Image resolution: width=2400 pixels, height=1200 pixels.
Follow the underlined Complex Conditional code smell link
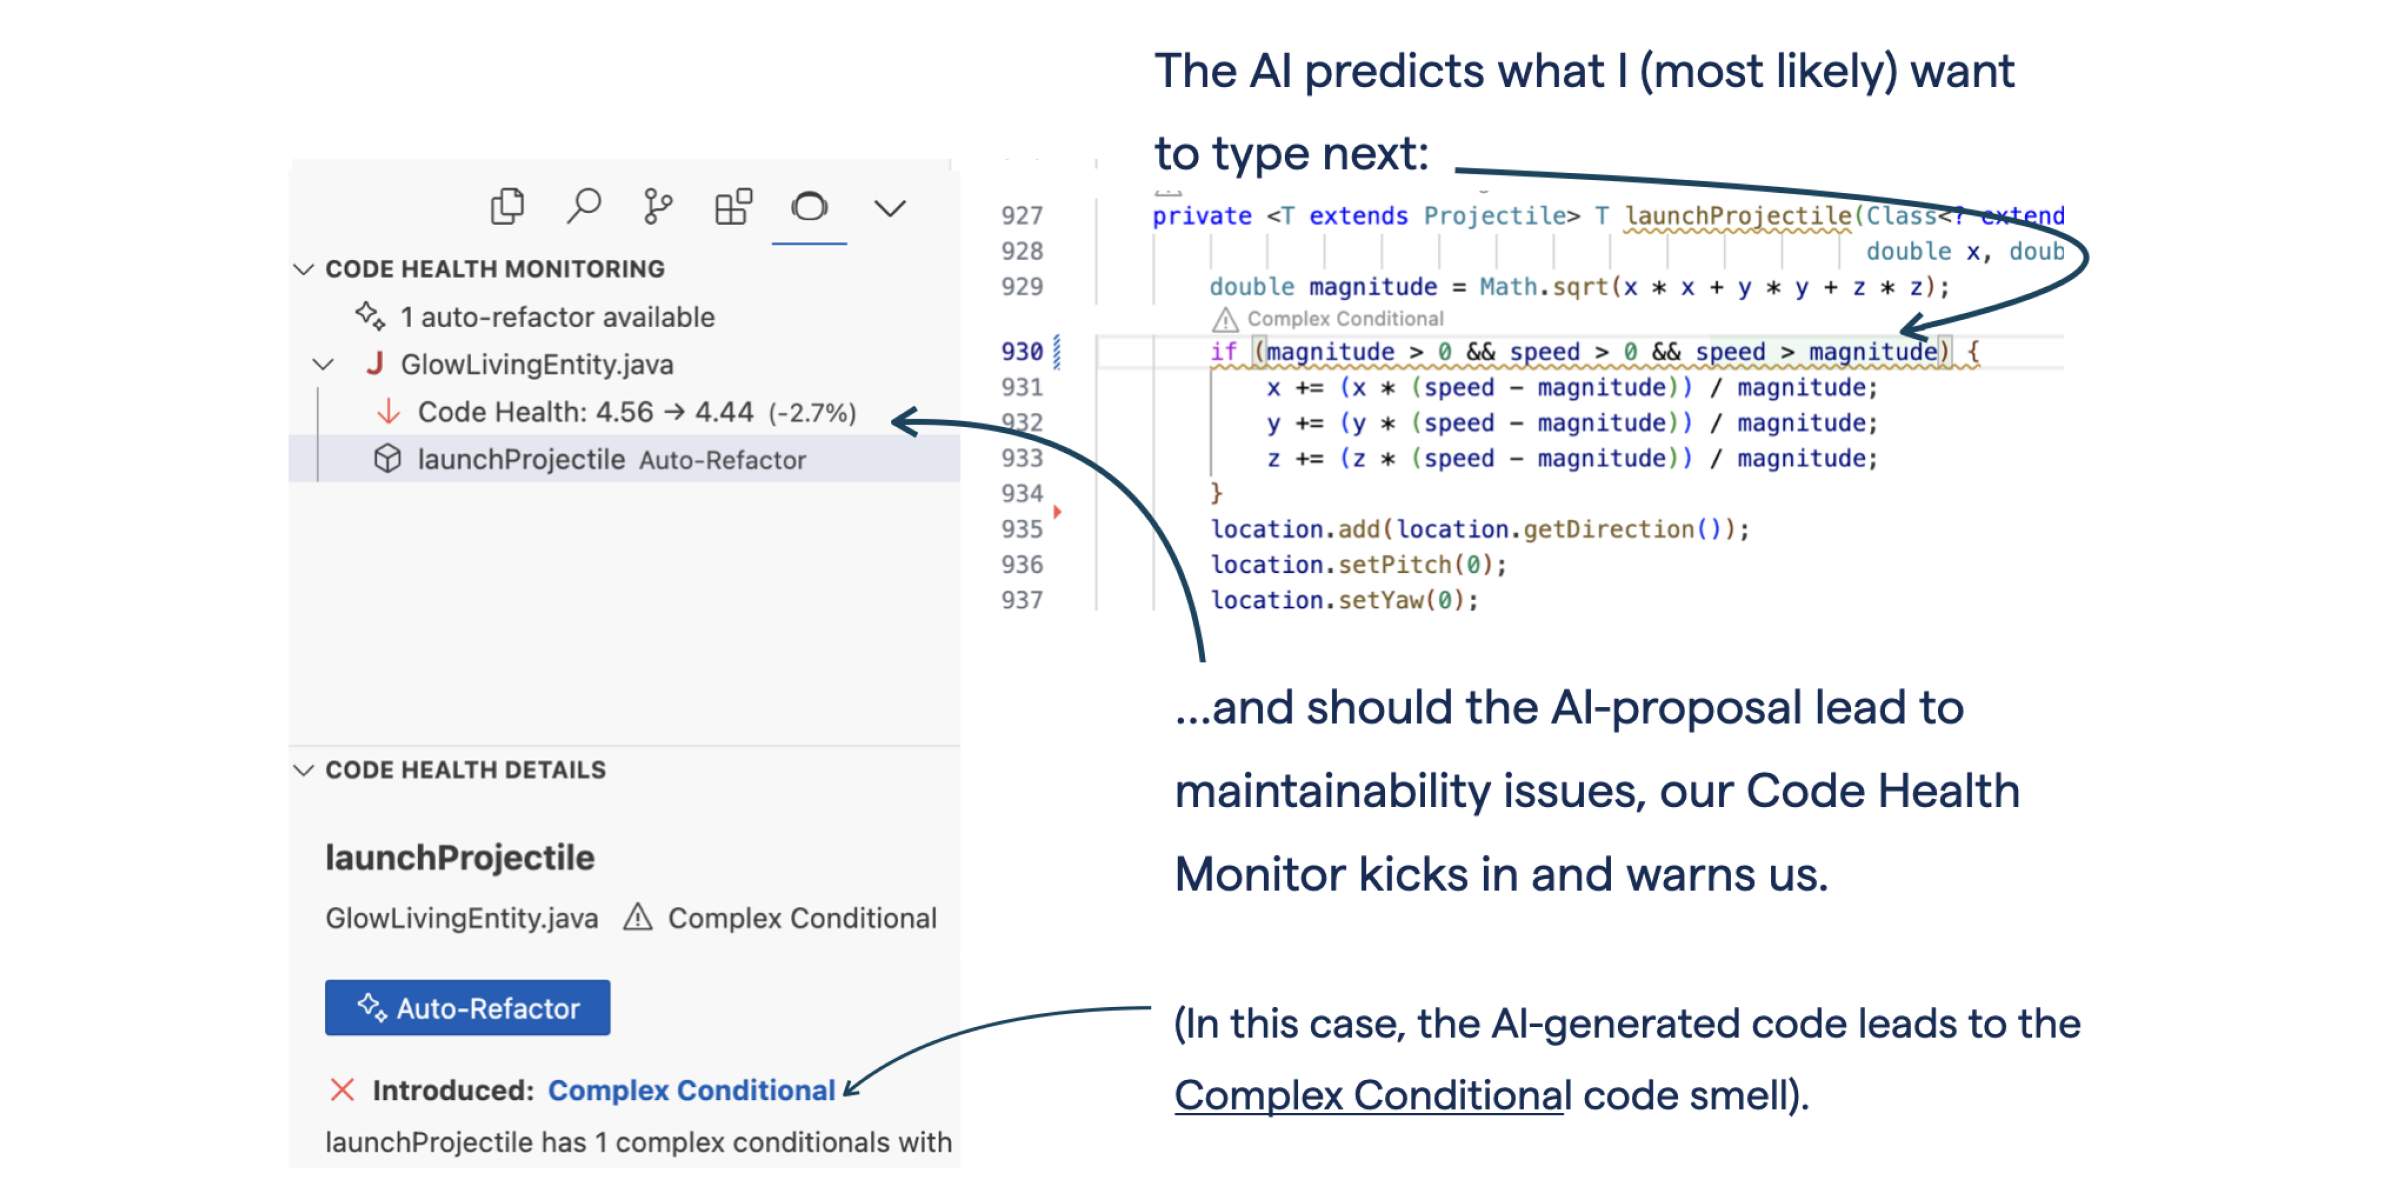click(1367, 1096)
